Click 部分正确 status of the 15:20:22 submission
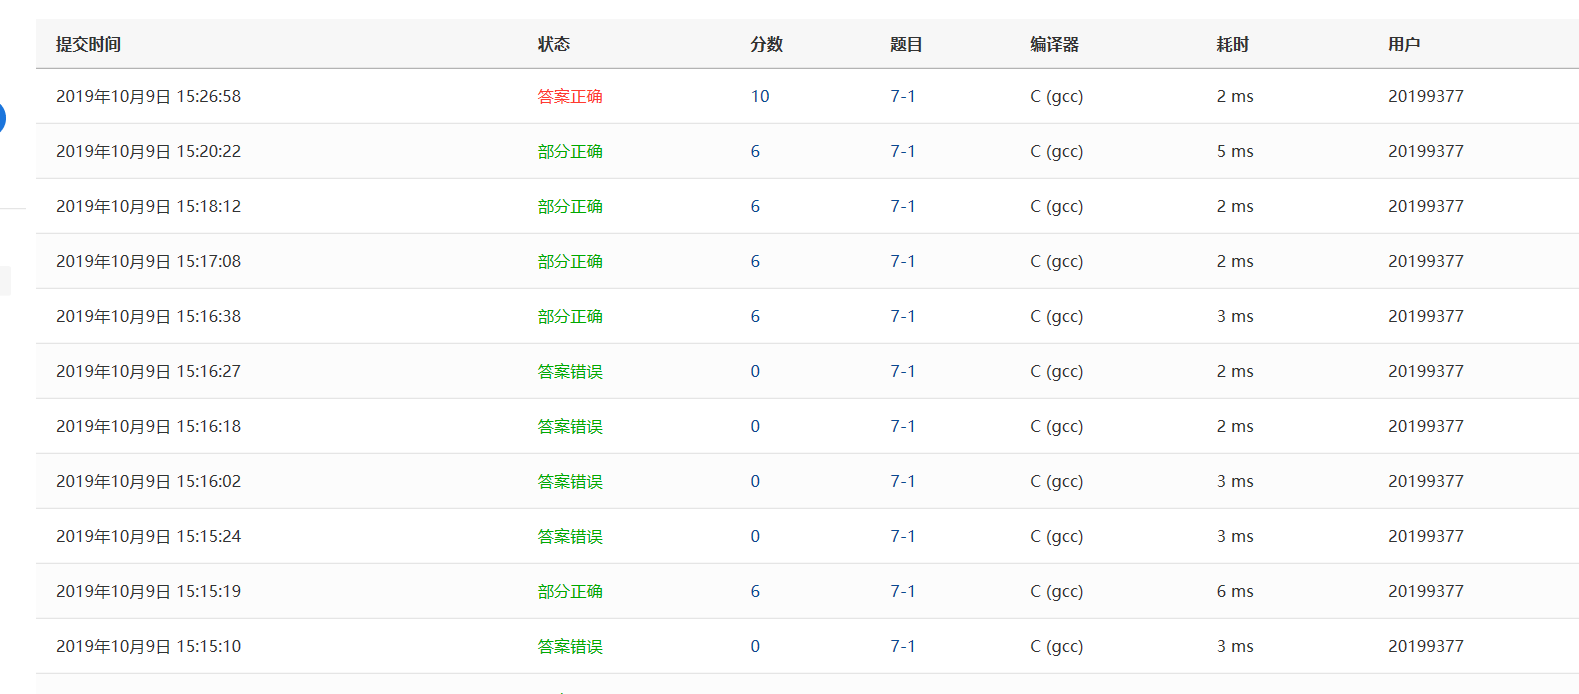1579x694 pixels. pos(570,151)
